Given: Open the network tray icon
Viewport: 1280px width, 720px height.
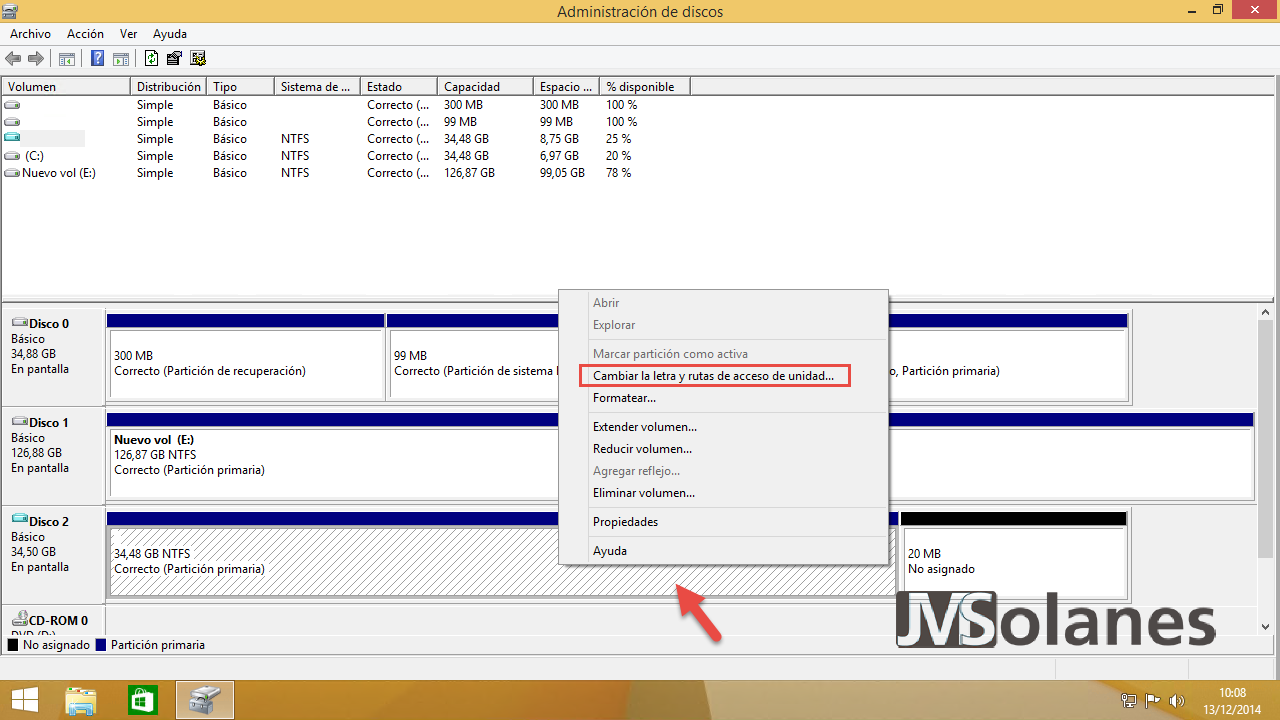Looking at the screenshot, I should tap(1129, 701).
